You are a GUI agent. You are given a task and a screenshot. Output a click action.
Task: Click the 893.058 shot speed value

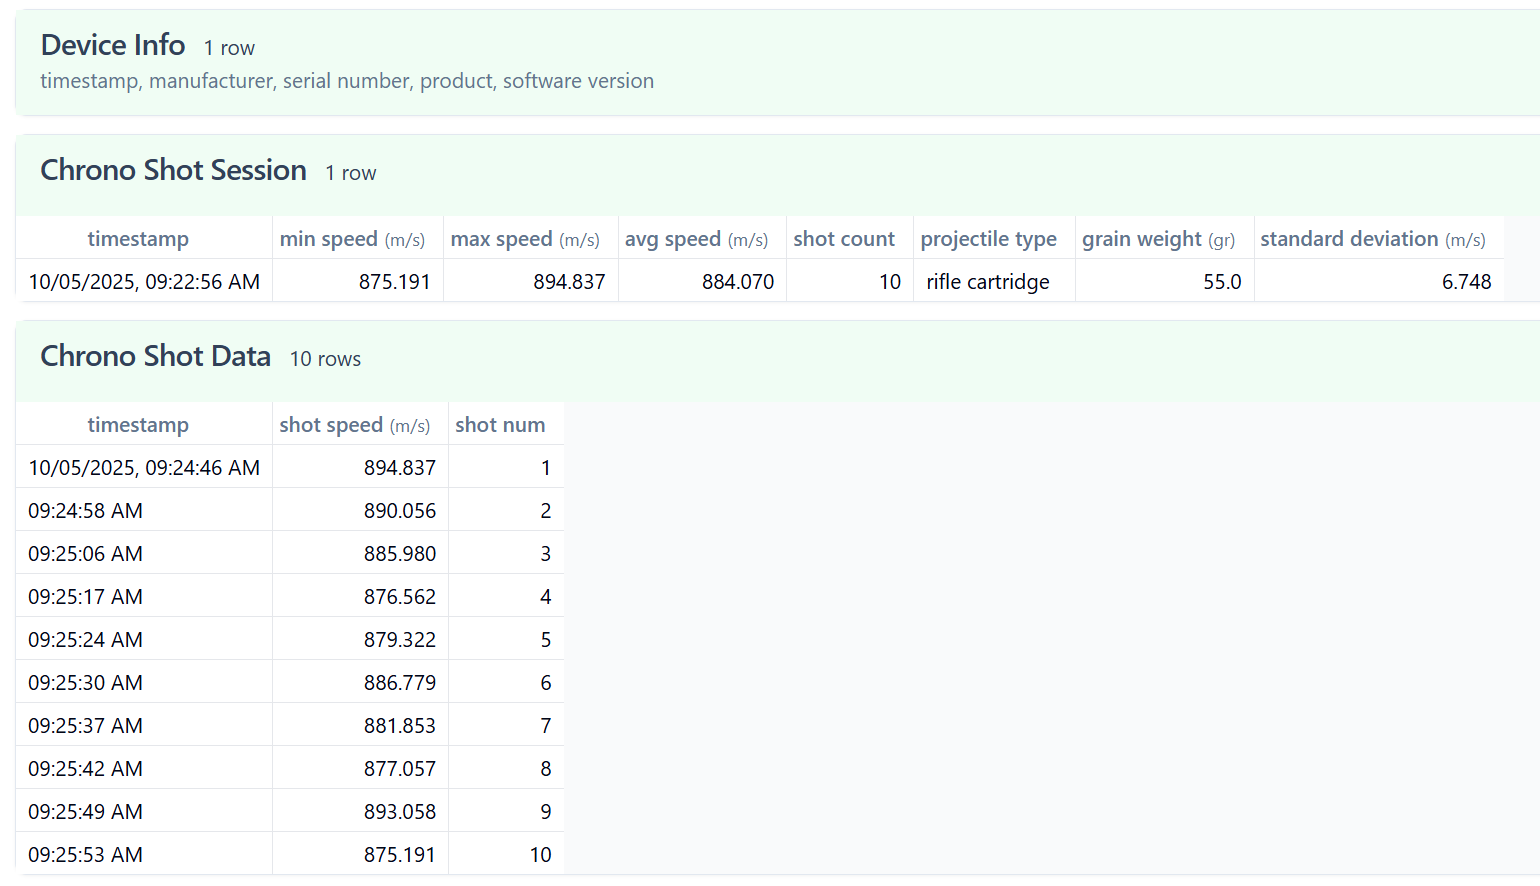pyautogui.click(x=399, y=812)
